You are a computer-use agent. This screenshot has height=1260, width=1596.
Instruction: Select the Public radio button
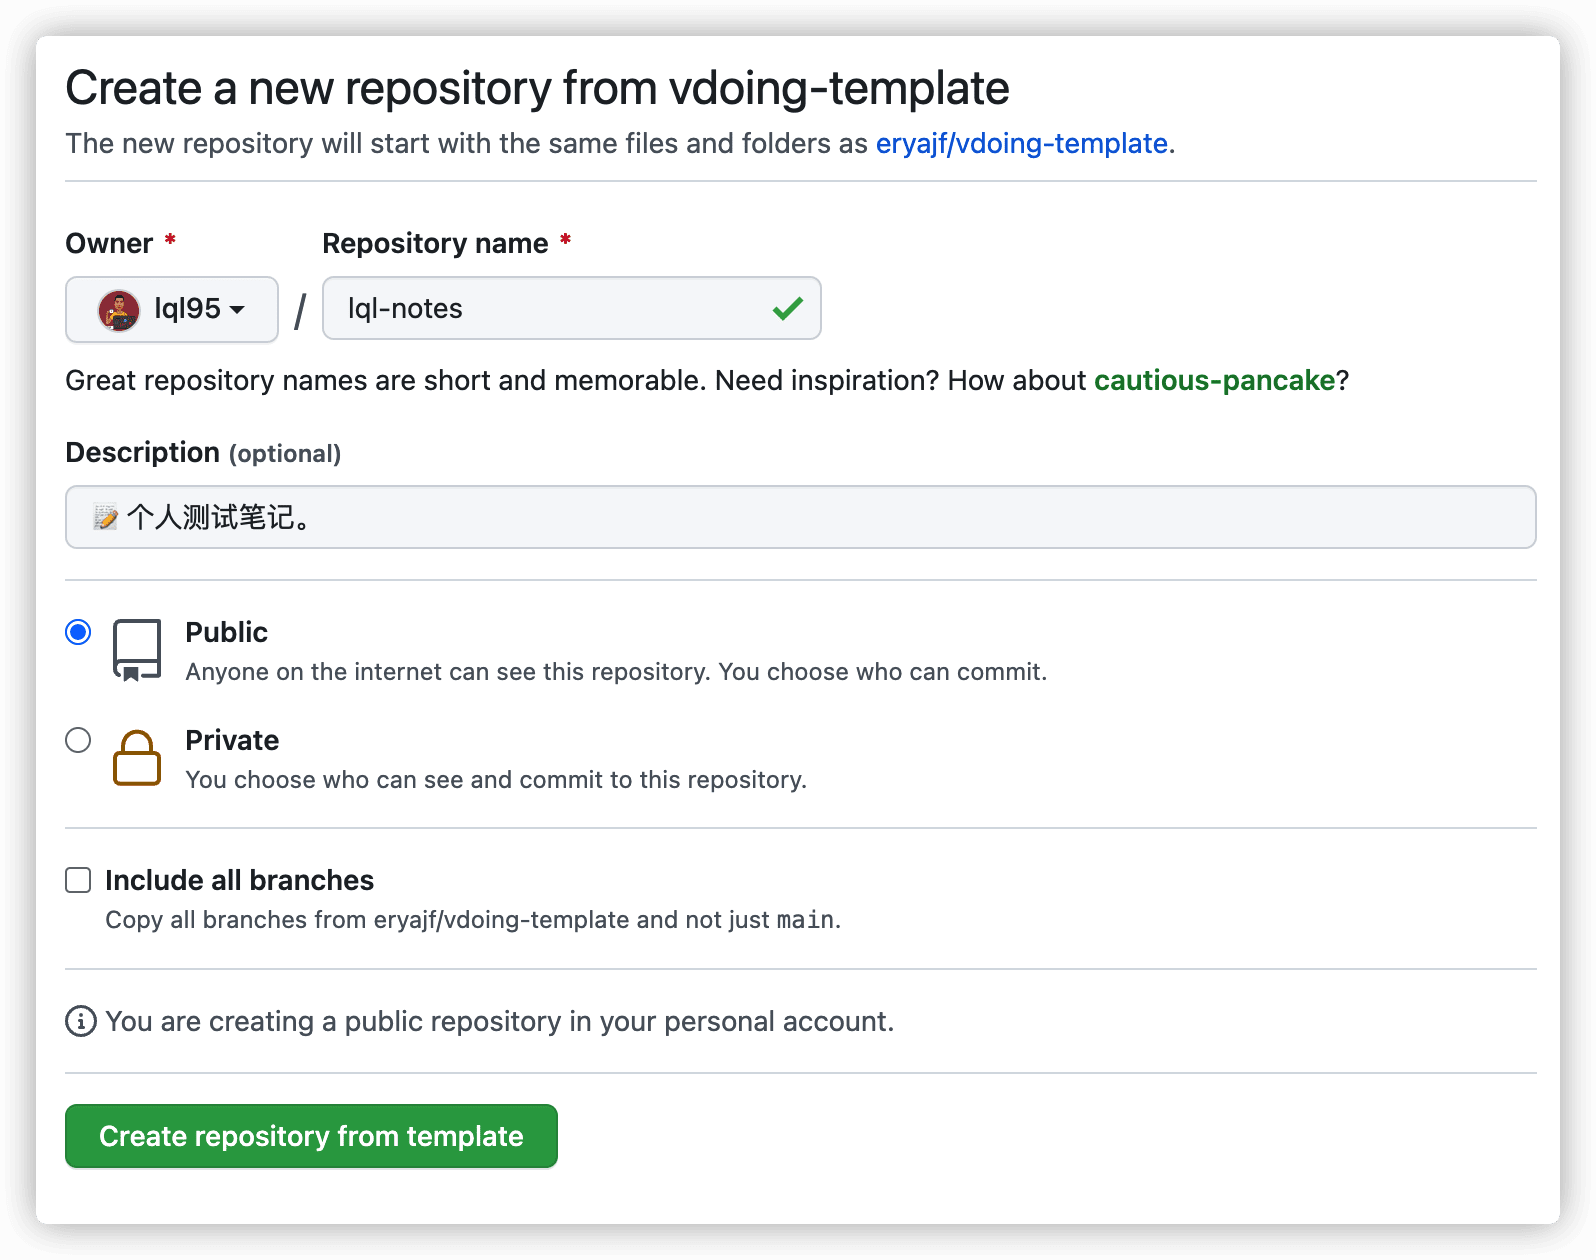click(78, 632)
